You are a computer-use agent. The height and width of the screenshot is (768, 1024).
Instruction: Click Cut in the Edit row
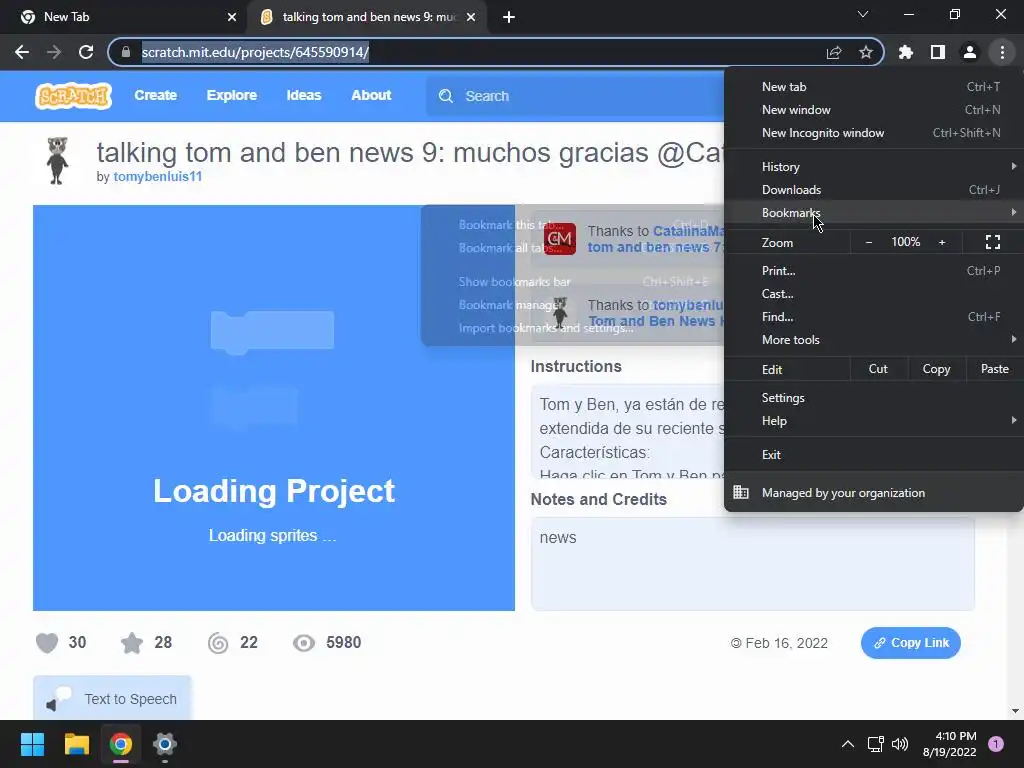pos(878,369)
